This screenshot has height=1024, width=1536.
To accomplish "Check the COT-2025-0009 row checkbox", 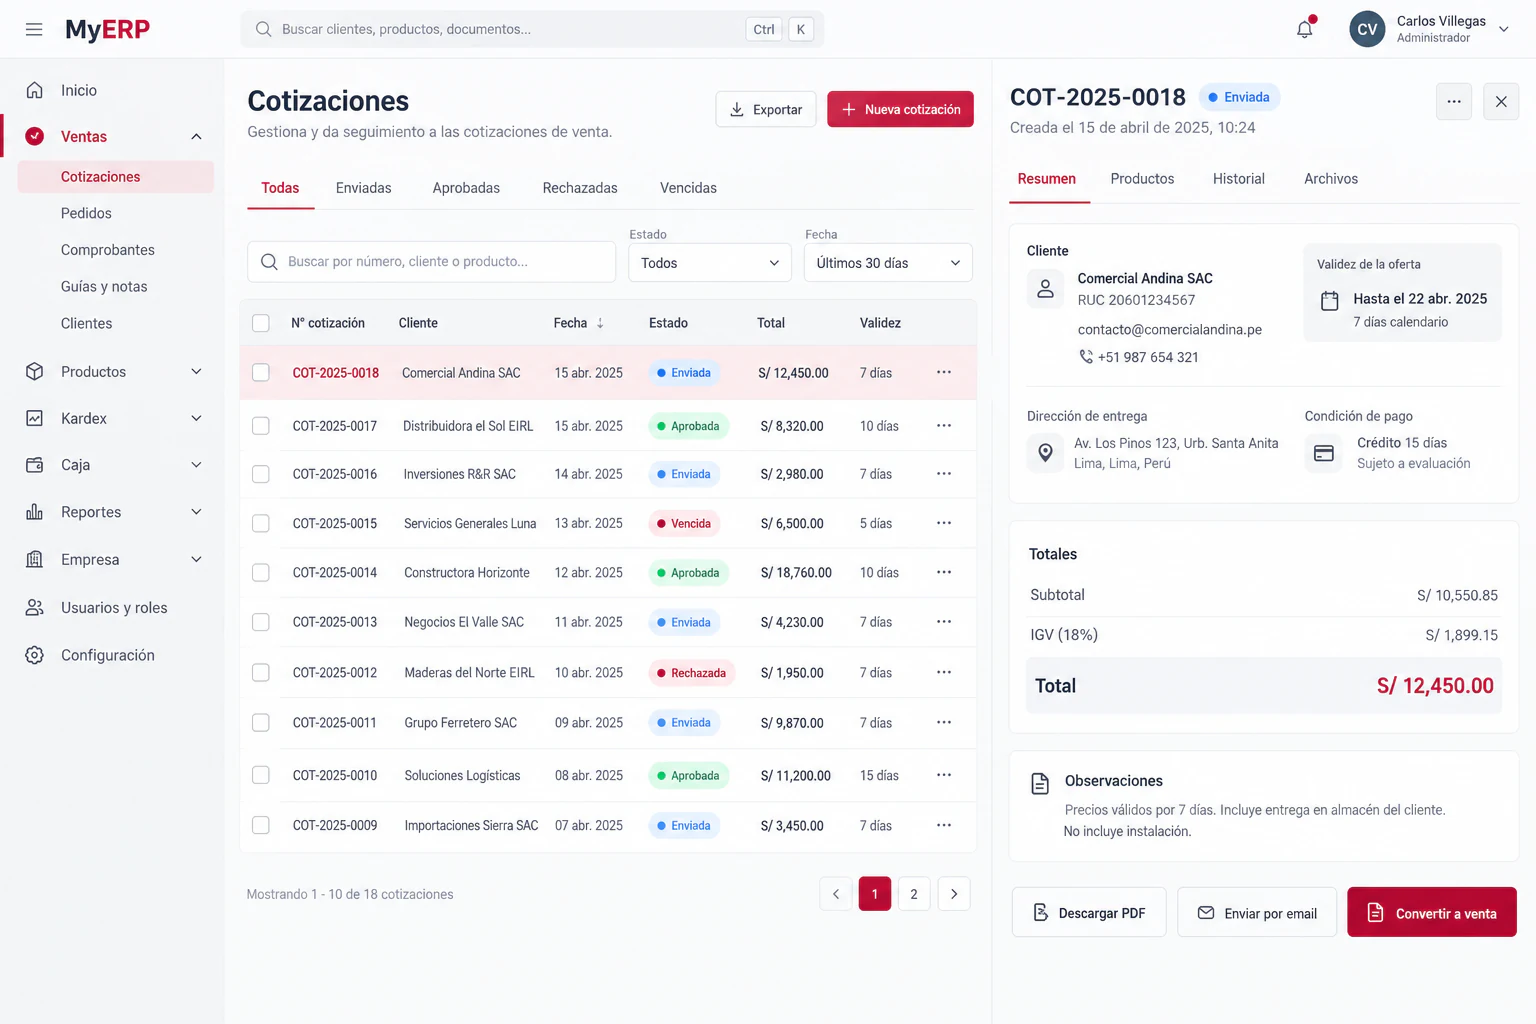I will (261, 825).
